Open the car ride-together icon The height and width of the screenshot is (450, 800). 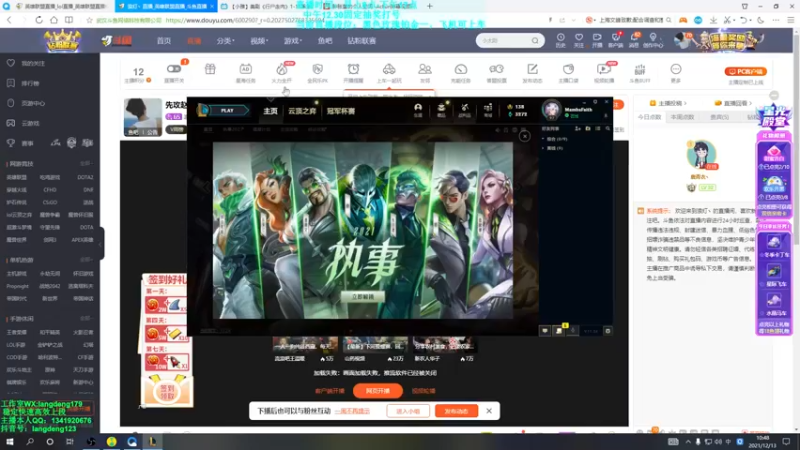(x=389, y=69)
